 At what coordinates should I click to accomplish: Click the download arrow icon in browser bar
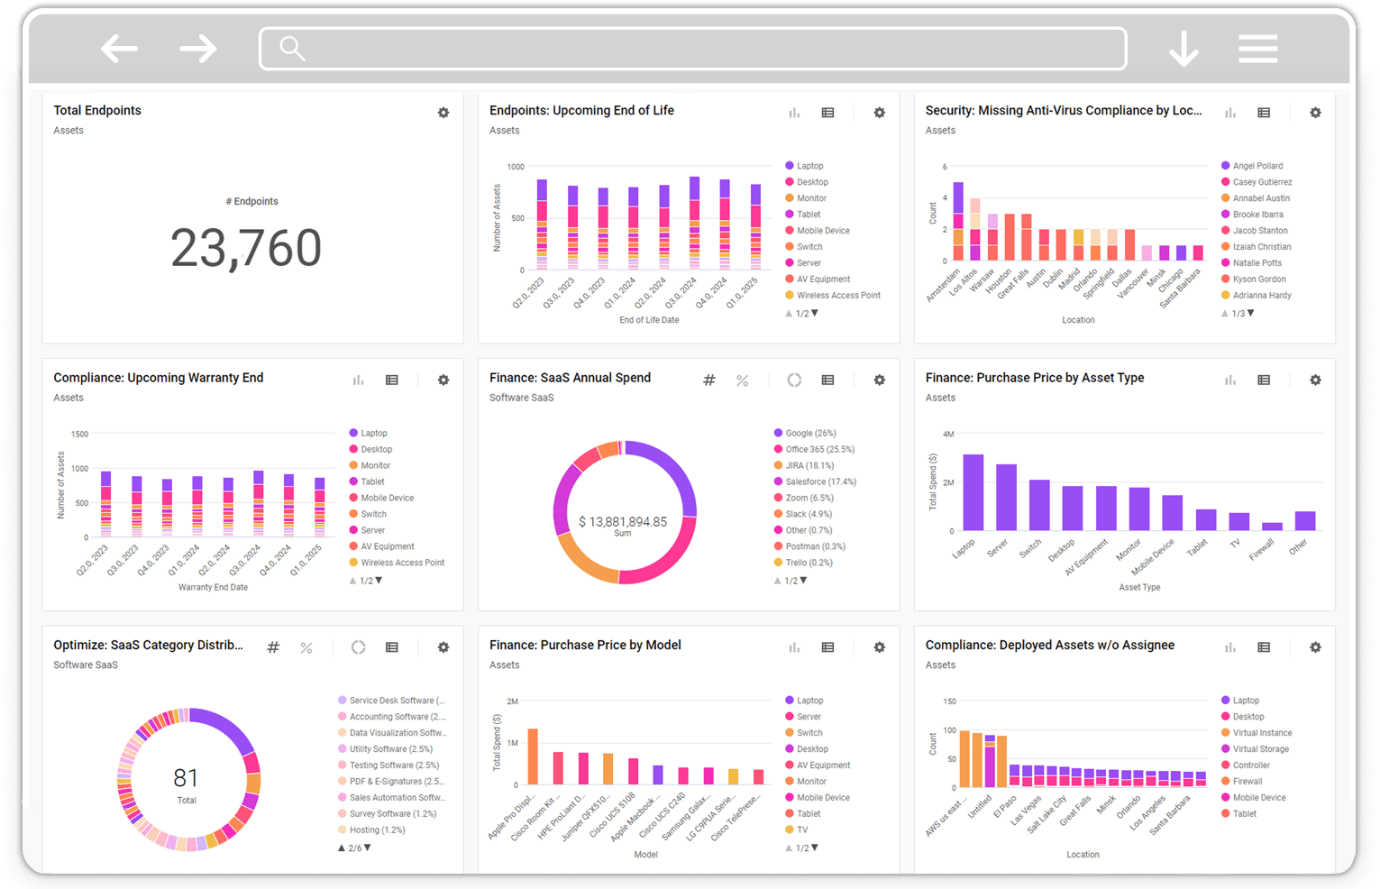[1184, 48]
